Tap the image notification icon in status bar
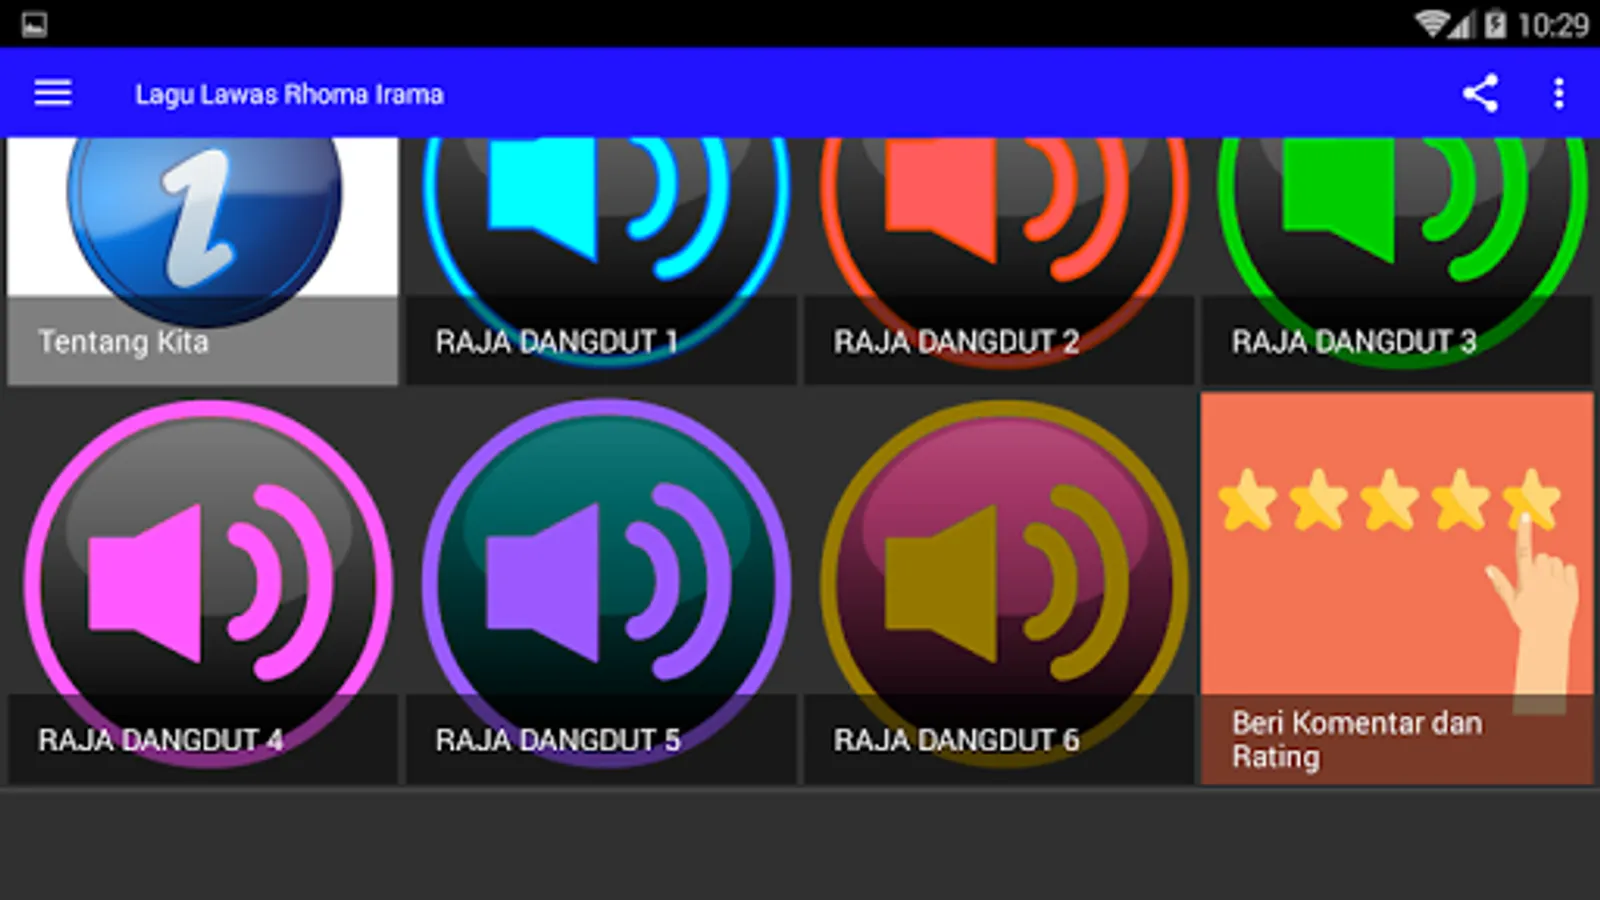The image size is (1600, 900). point(34,24)
